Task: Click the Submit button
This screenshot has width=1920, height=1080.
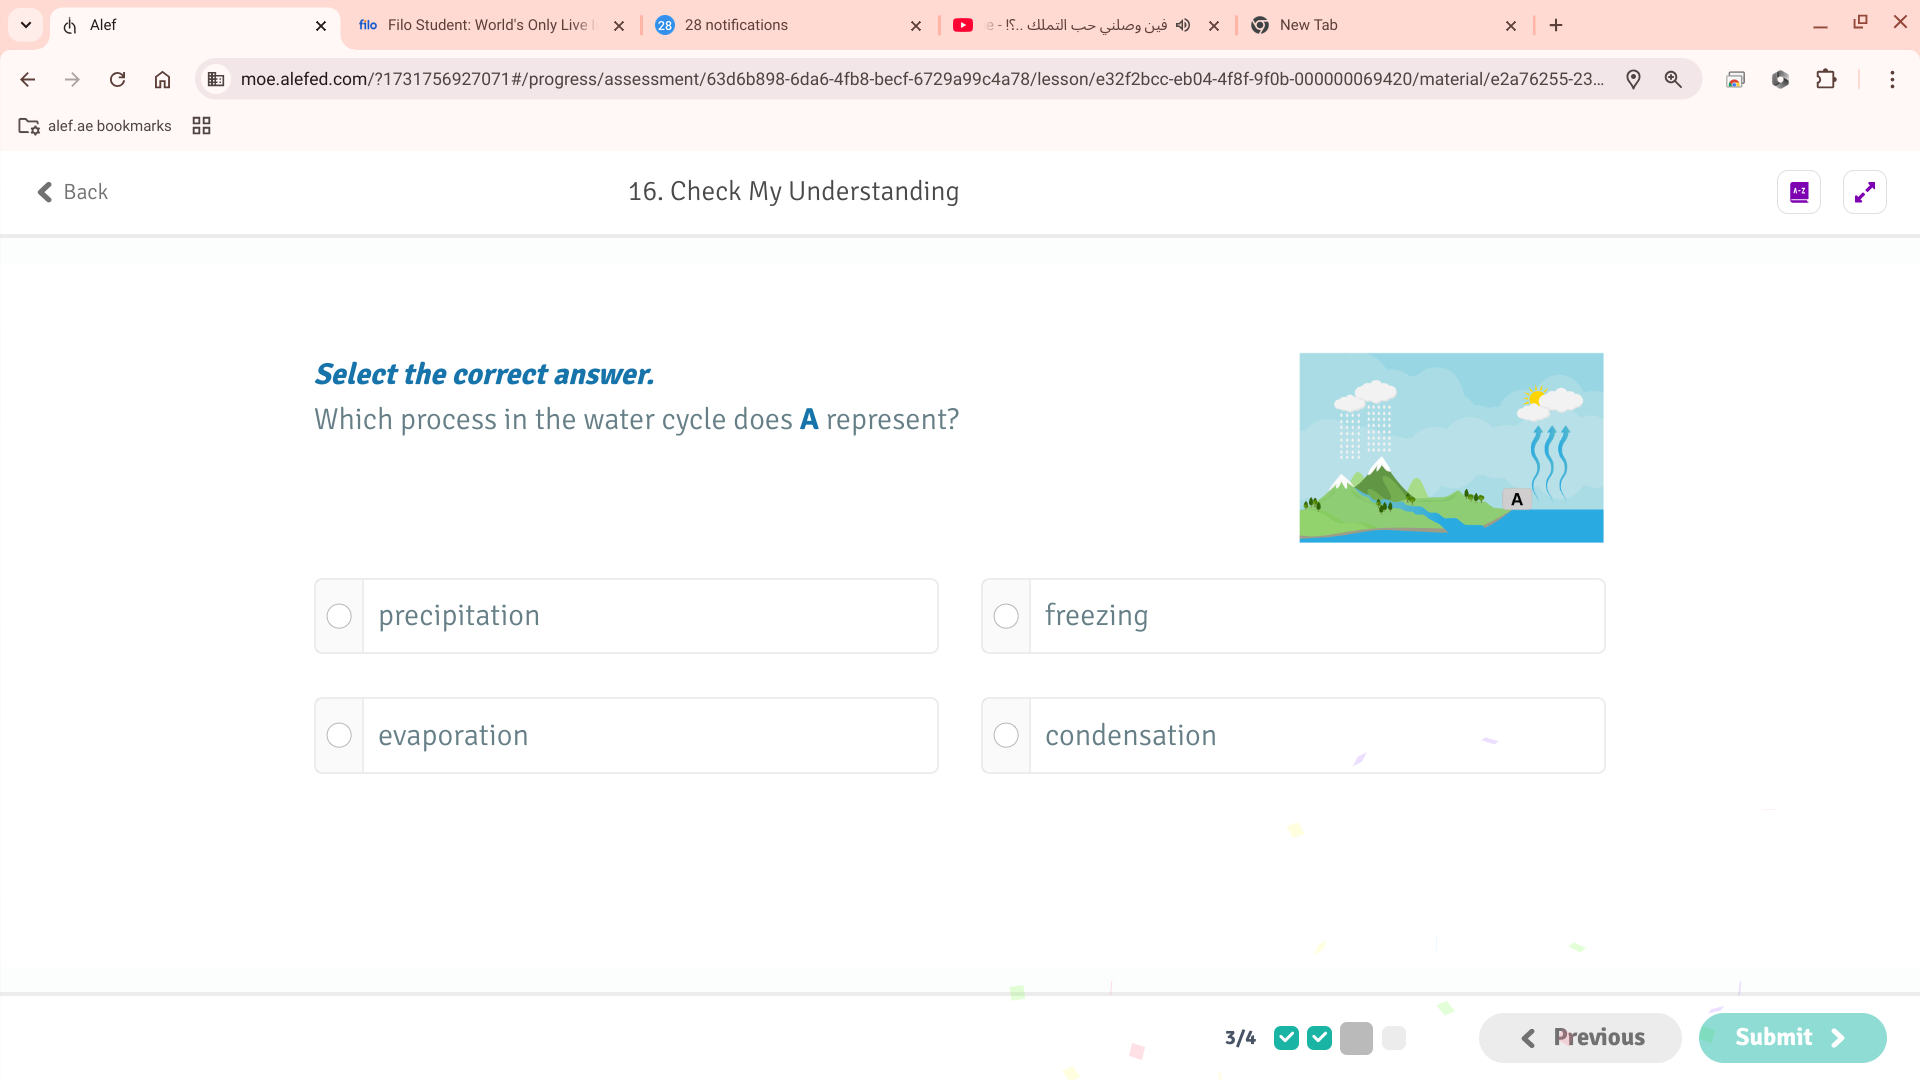Action: [x=1791, y=1037]
